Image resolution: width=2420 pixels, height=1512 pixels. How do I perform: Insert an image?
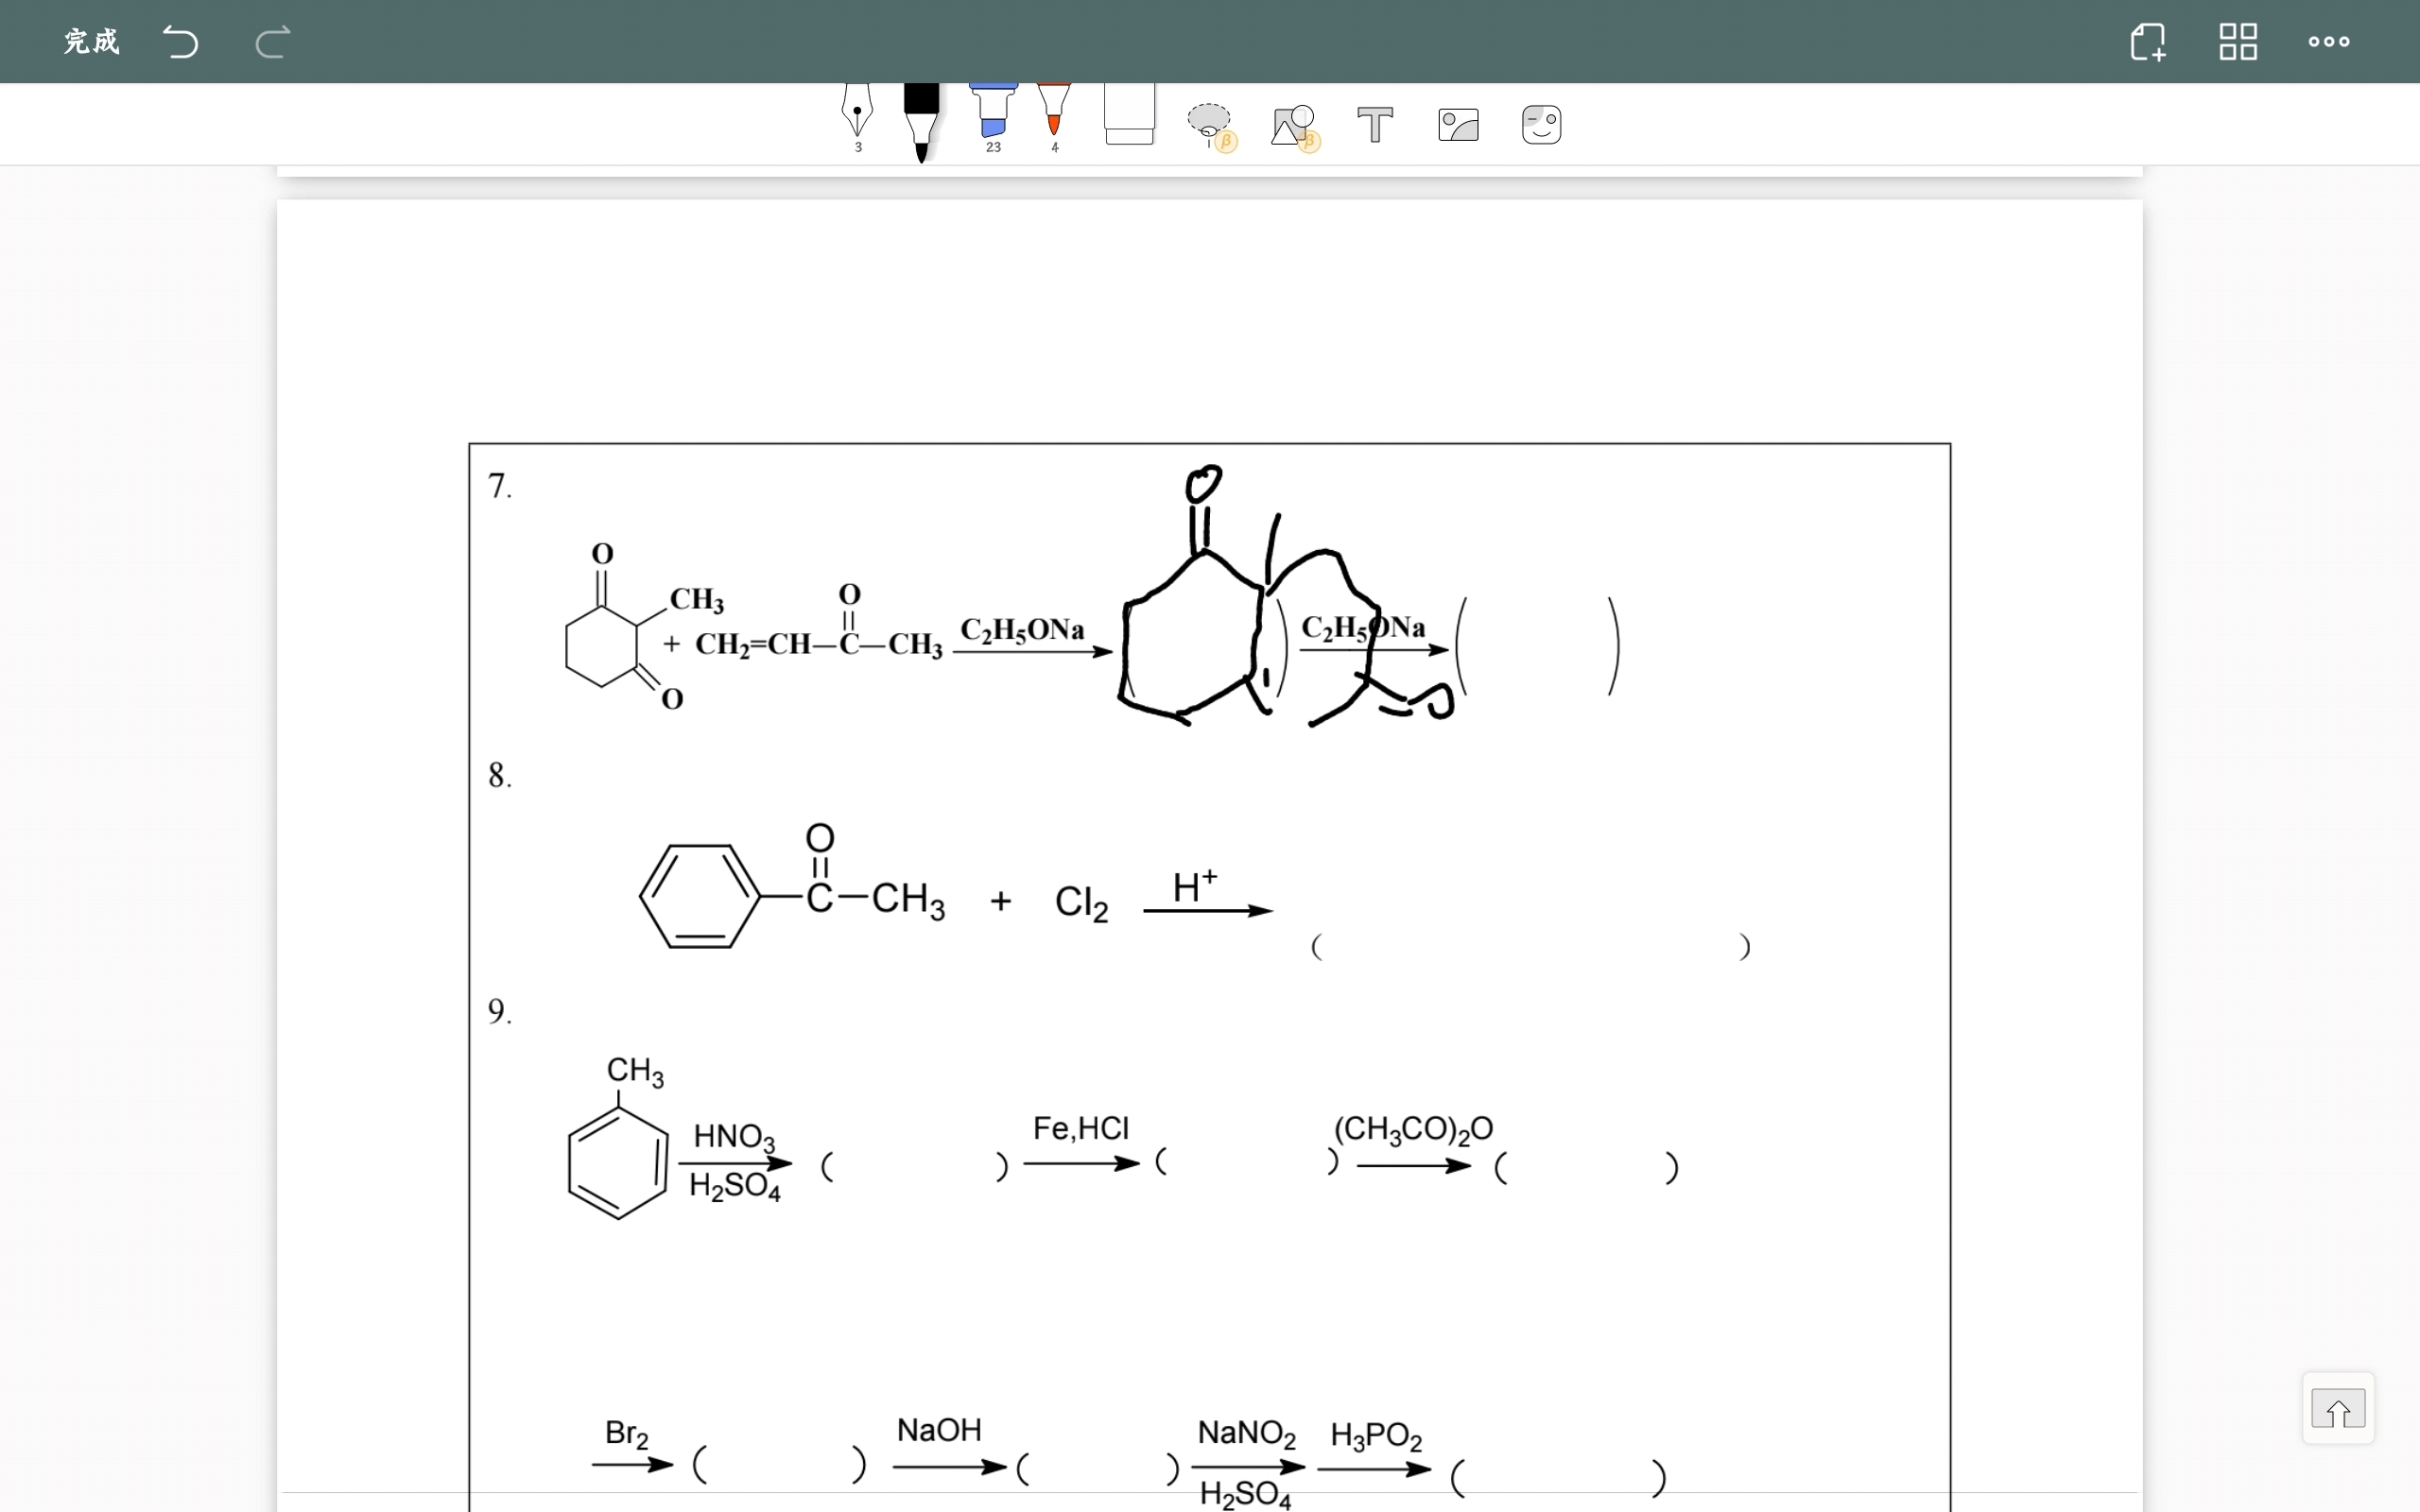pyautogui.click(x=1458, y=125)
